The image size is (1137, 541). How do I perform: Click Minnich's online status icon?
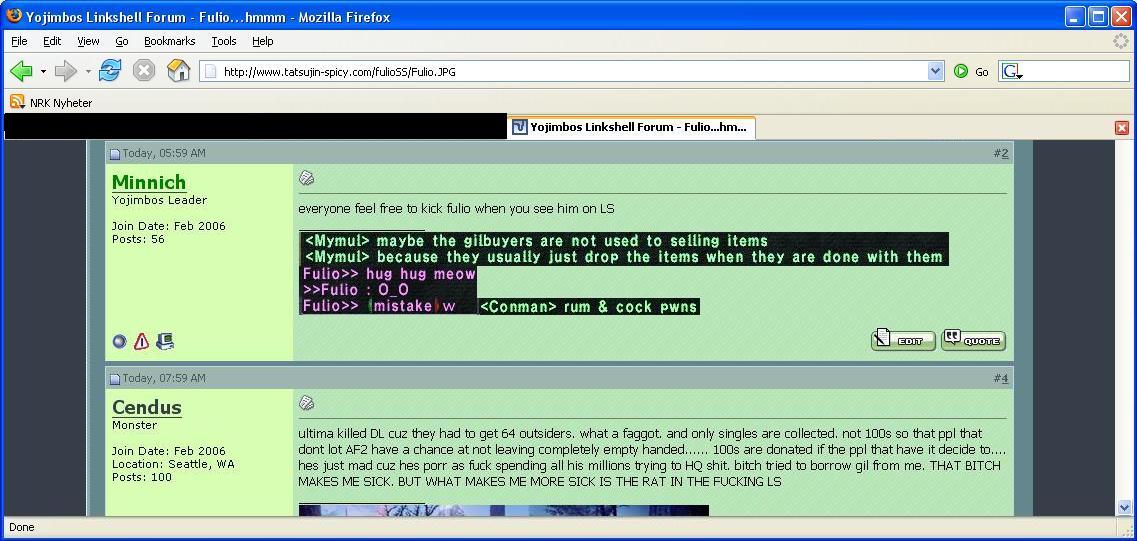119,342
